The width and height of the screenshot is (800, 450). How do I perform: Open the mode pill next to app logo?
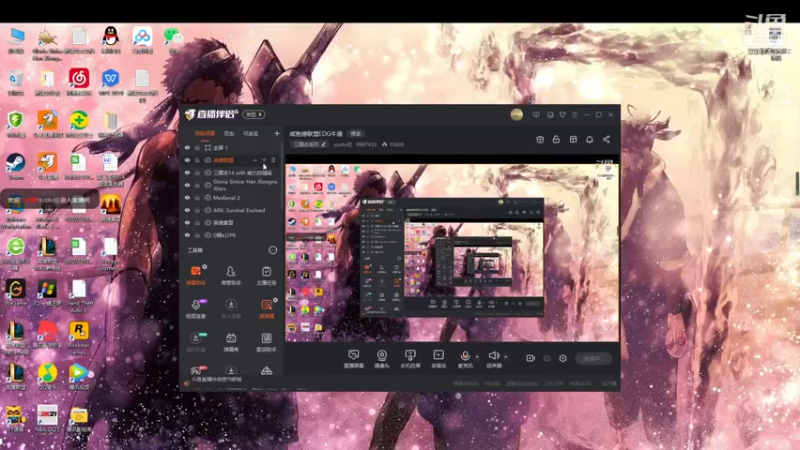point(254,114)
